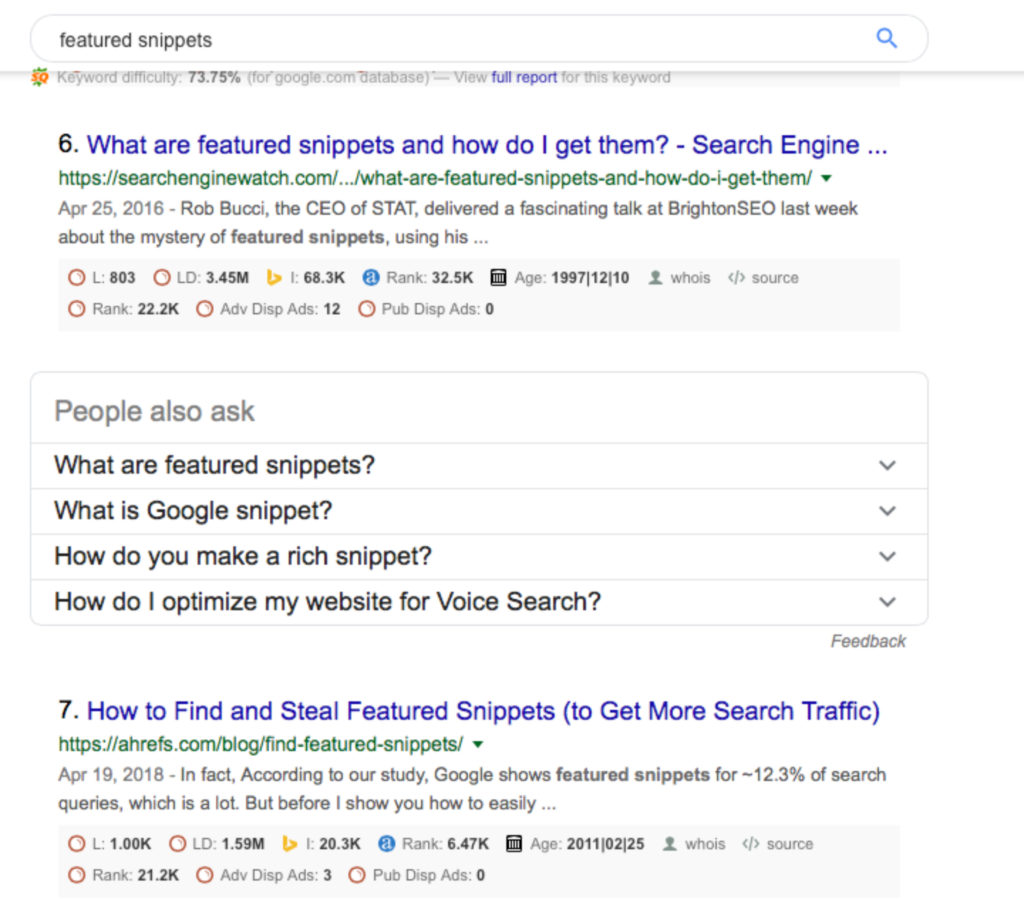Click the SEOquake logo beside Keyword difficulty
The height and width of the screenshot is (899, 1024).
click(x=40, y=77)
